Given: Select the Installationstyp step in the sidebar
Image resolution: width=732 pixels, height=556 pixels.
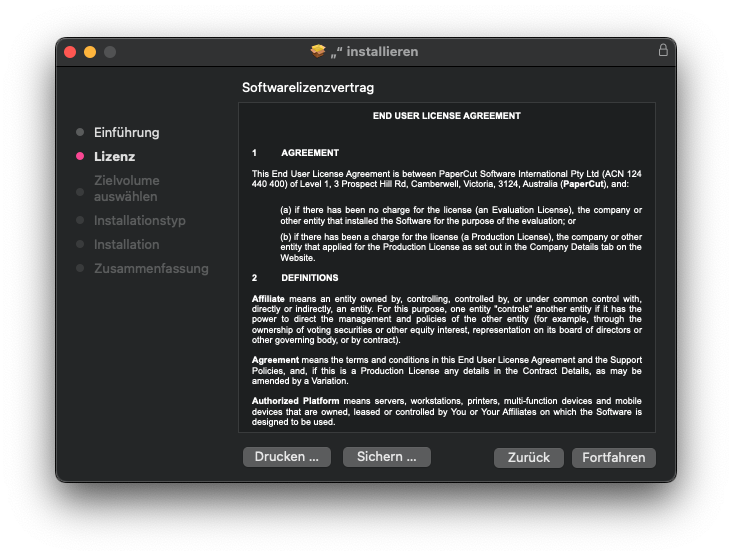Looking at the screenshot, I should (x=139, y=220).
